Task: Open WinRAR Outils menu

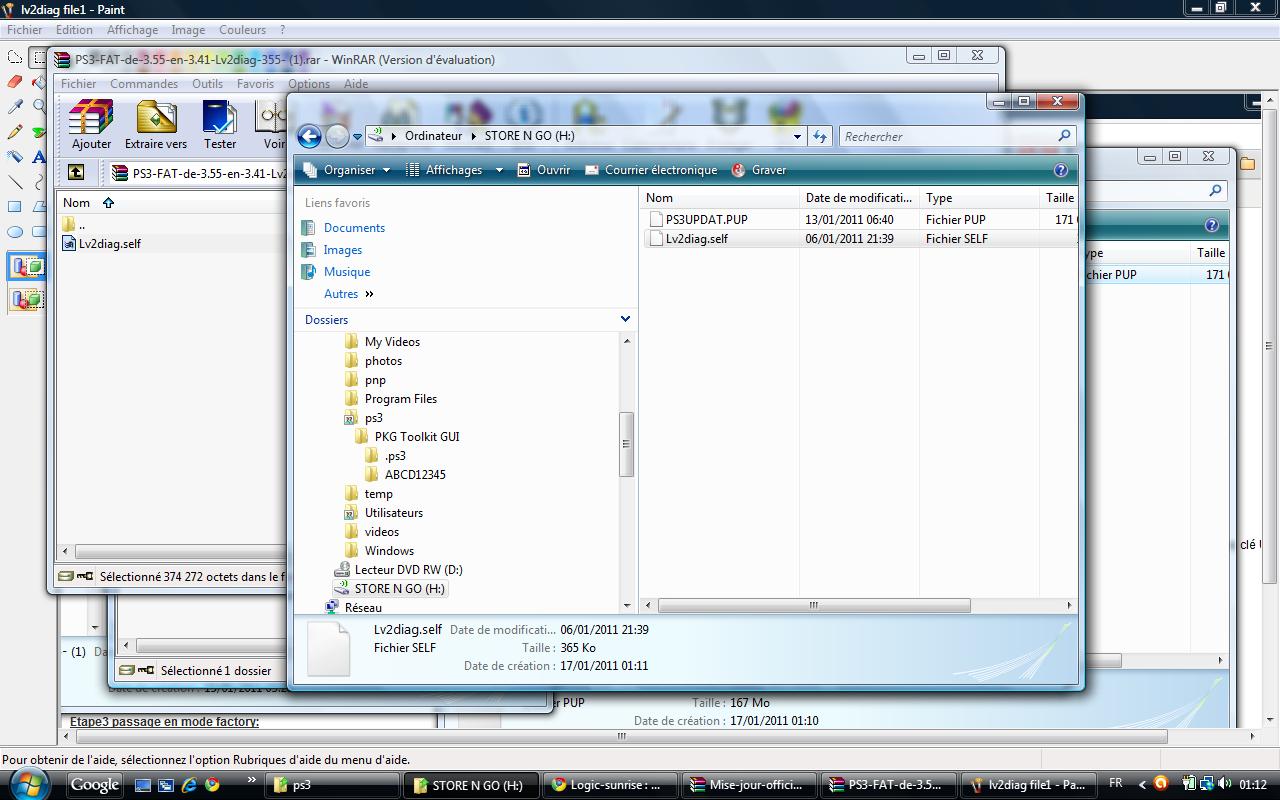Action: 208,84
